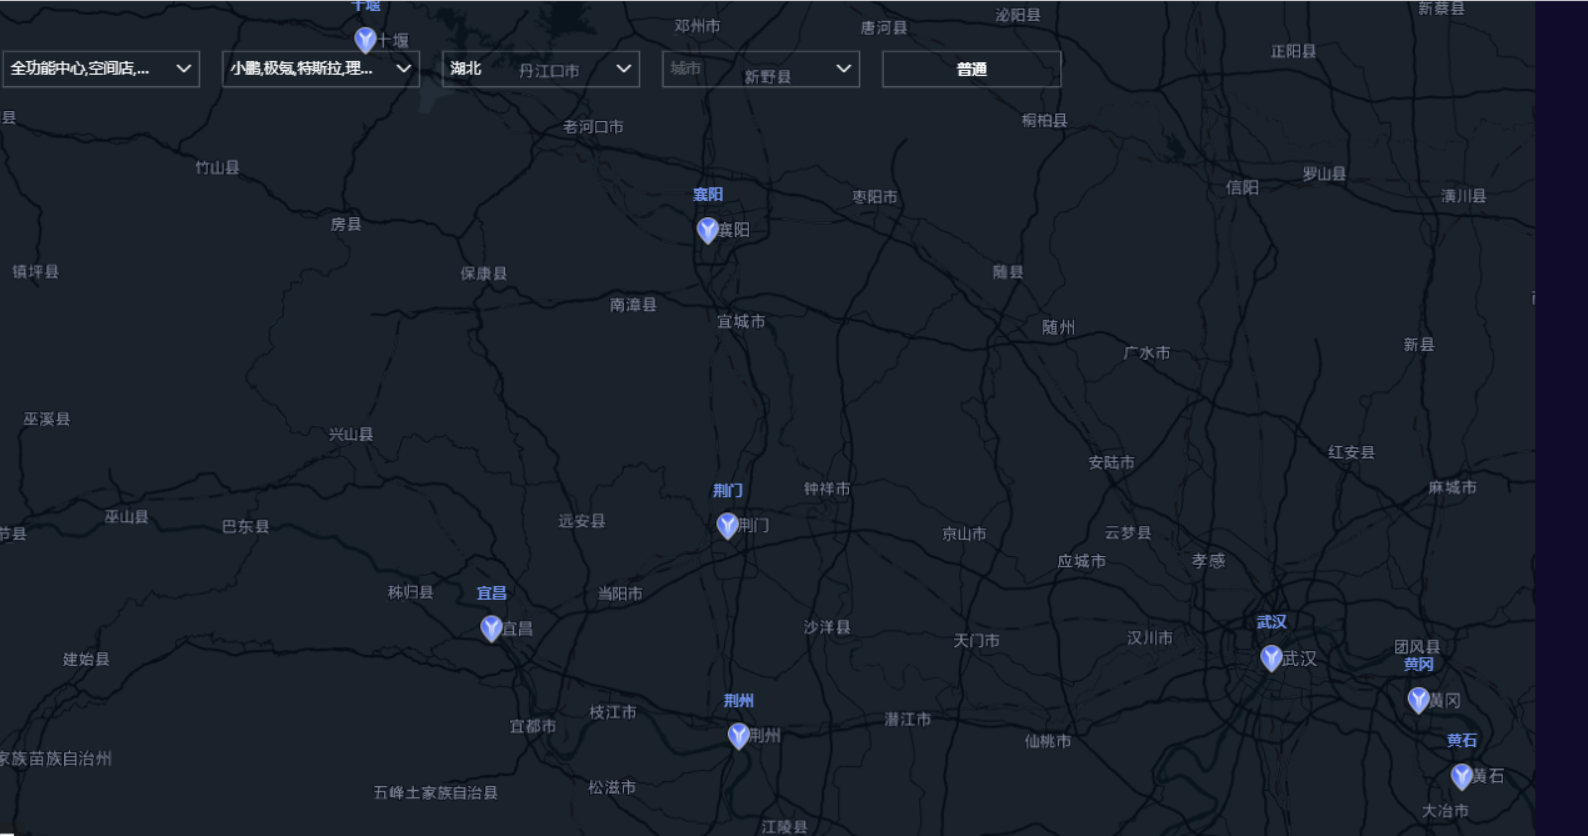This screenshot has width=1588, height=836.
Task: Click the 保康县 label on map
Action: [484, 273]
